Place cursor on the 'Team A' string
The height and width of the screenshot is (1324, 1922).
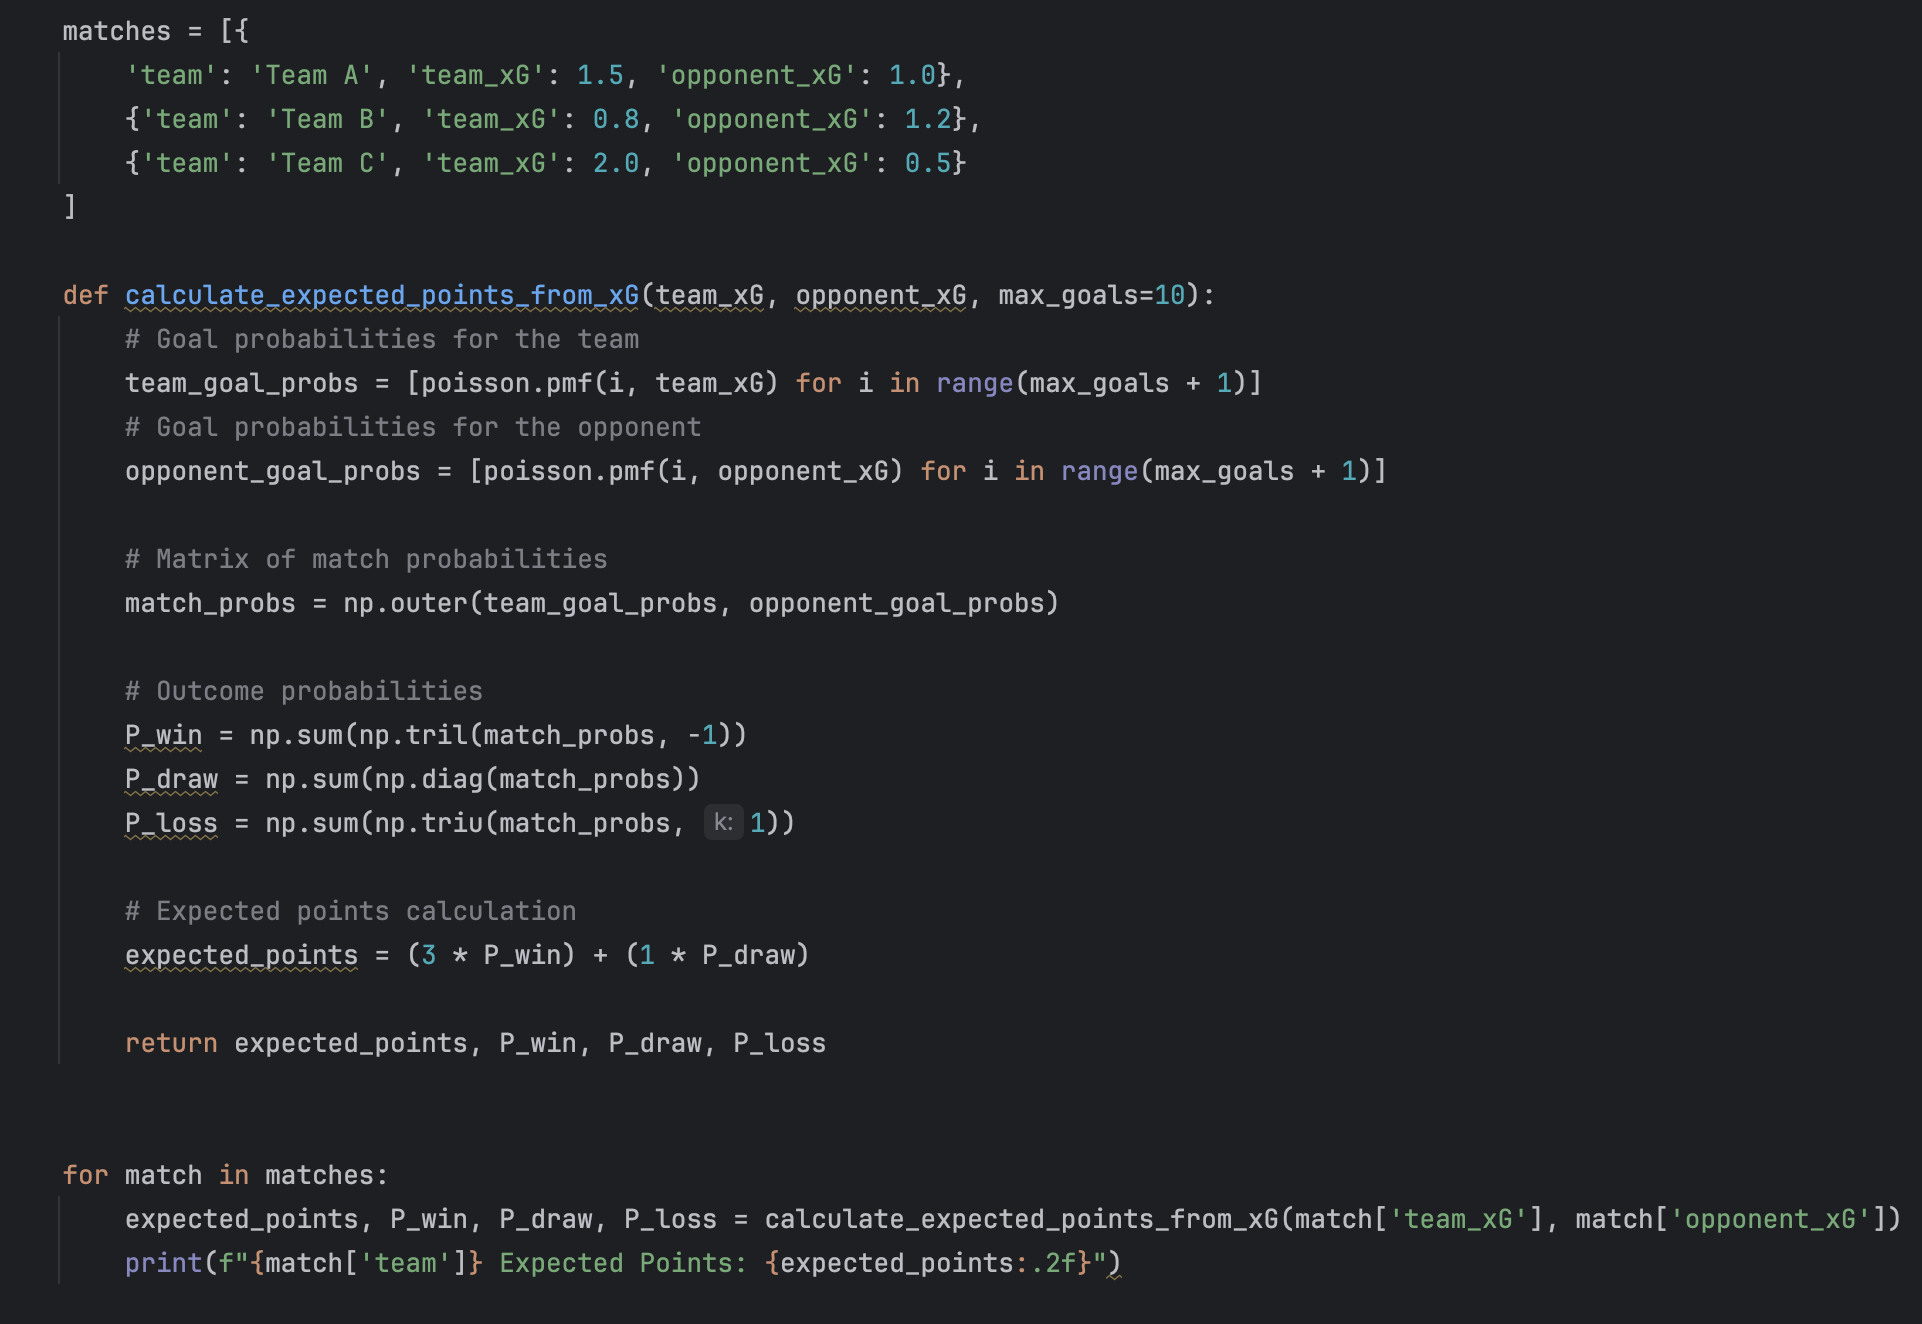pos(311,75)
